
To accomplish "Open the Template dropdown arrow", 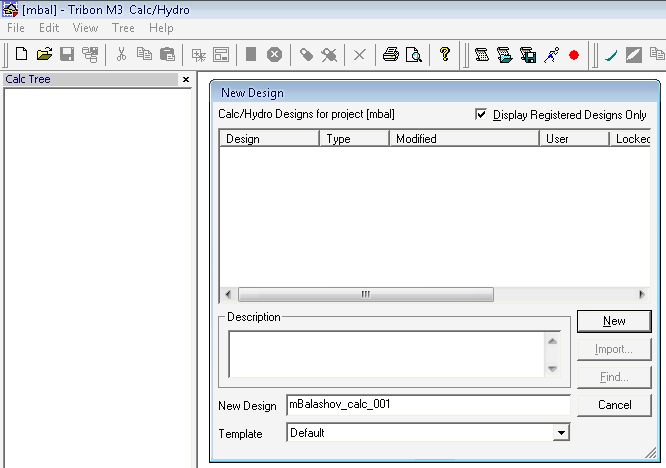I will pyautogui.click(x=561, y=433).
